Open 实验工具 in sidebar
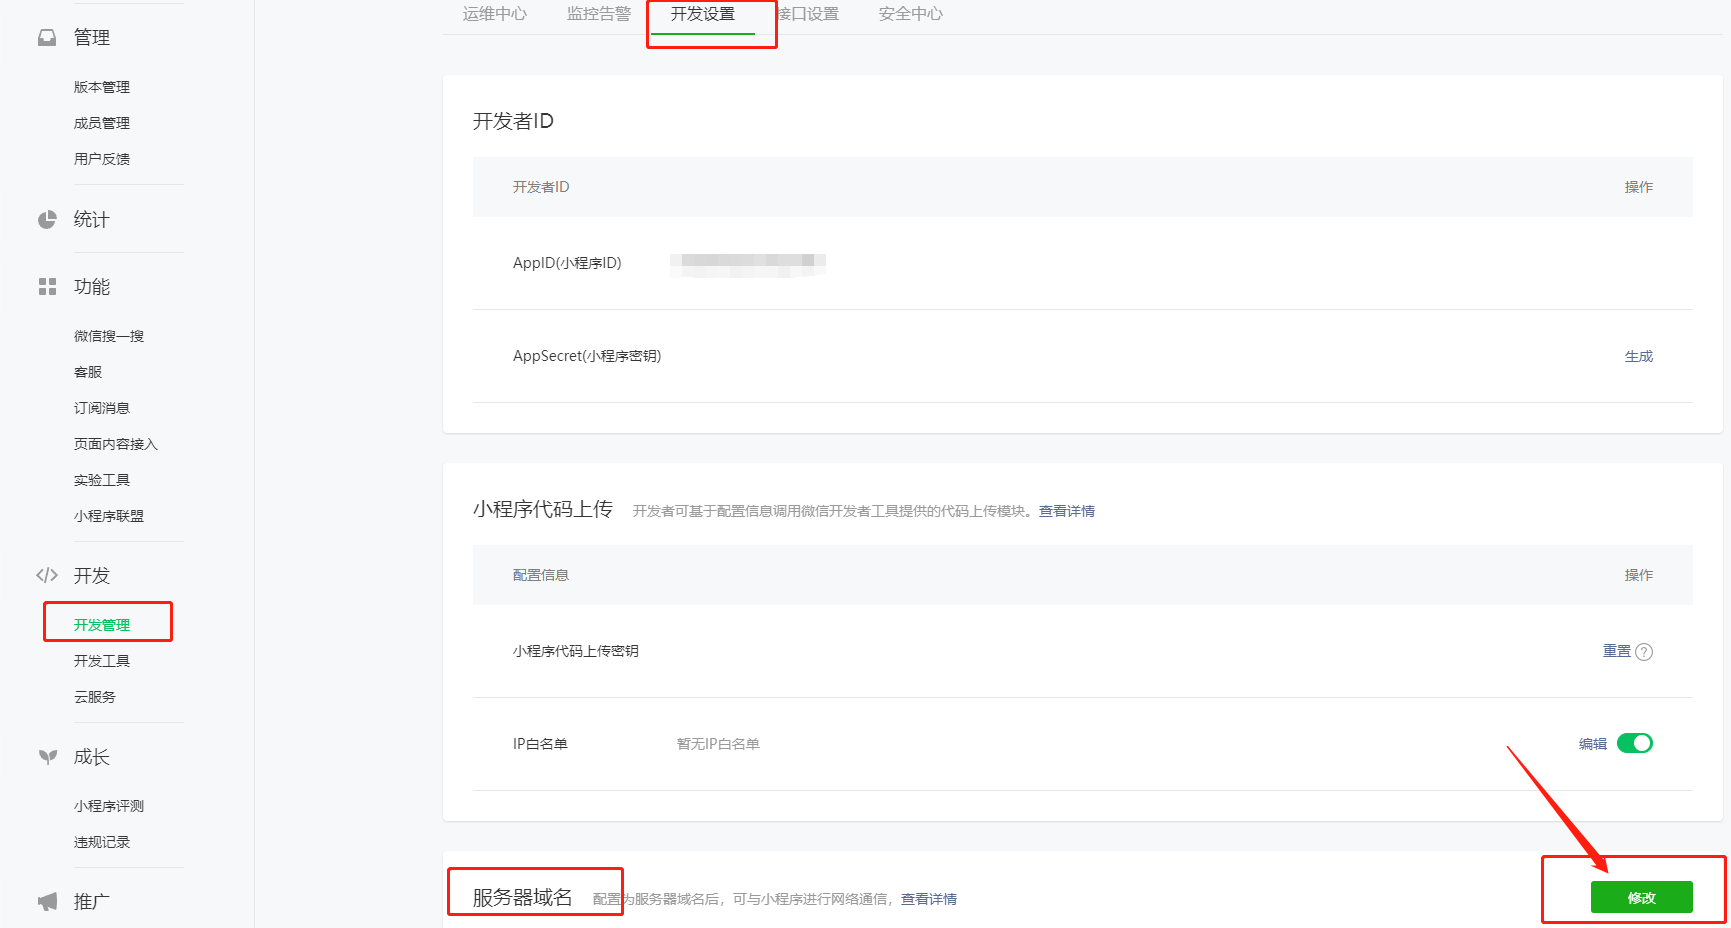Image resolution: width=1731 pixels, height=928 pixels. point(102,480)
